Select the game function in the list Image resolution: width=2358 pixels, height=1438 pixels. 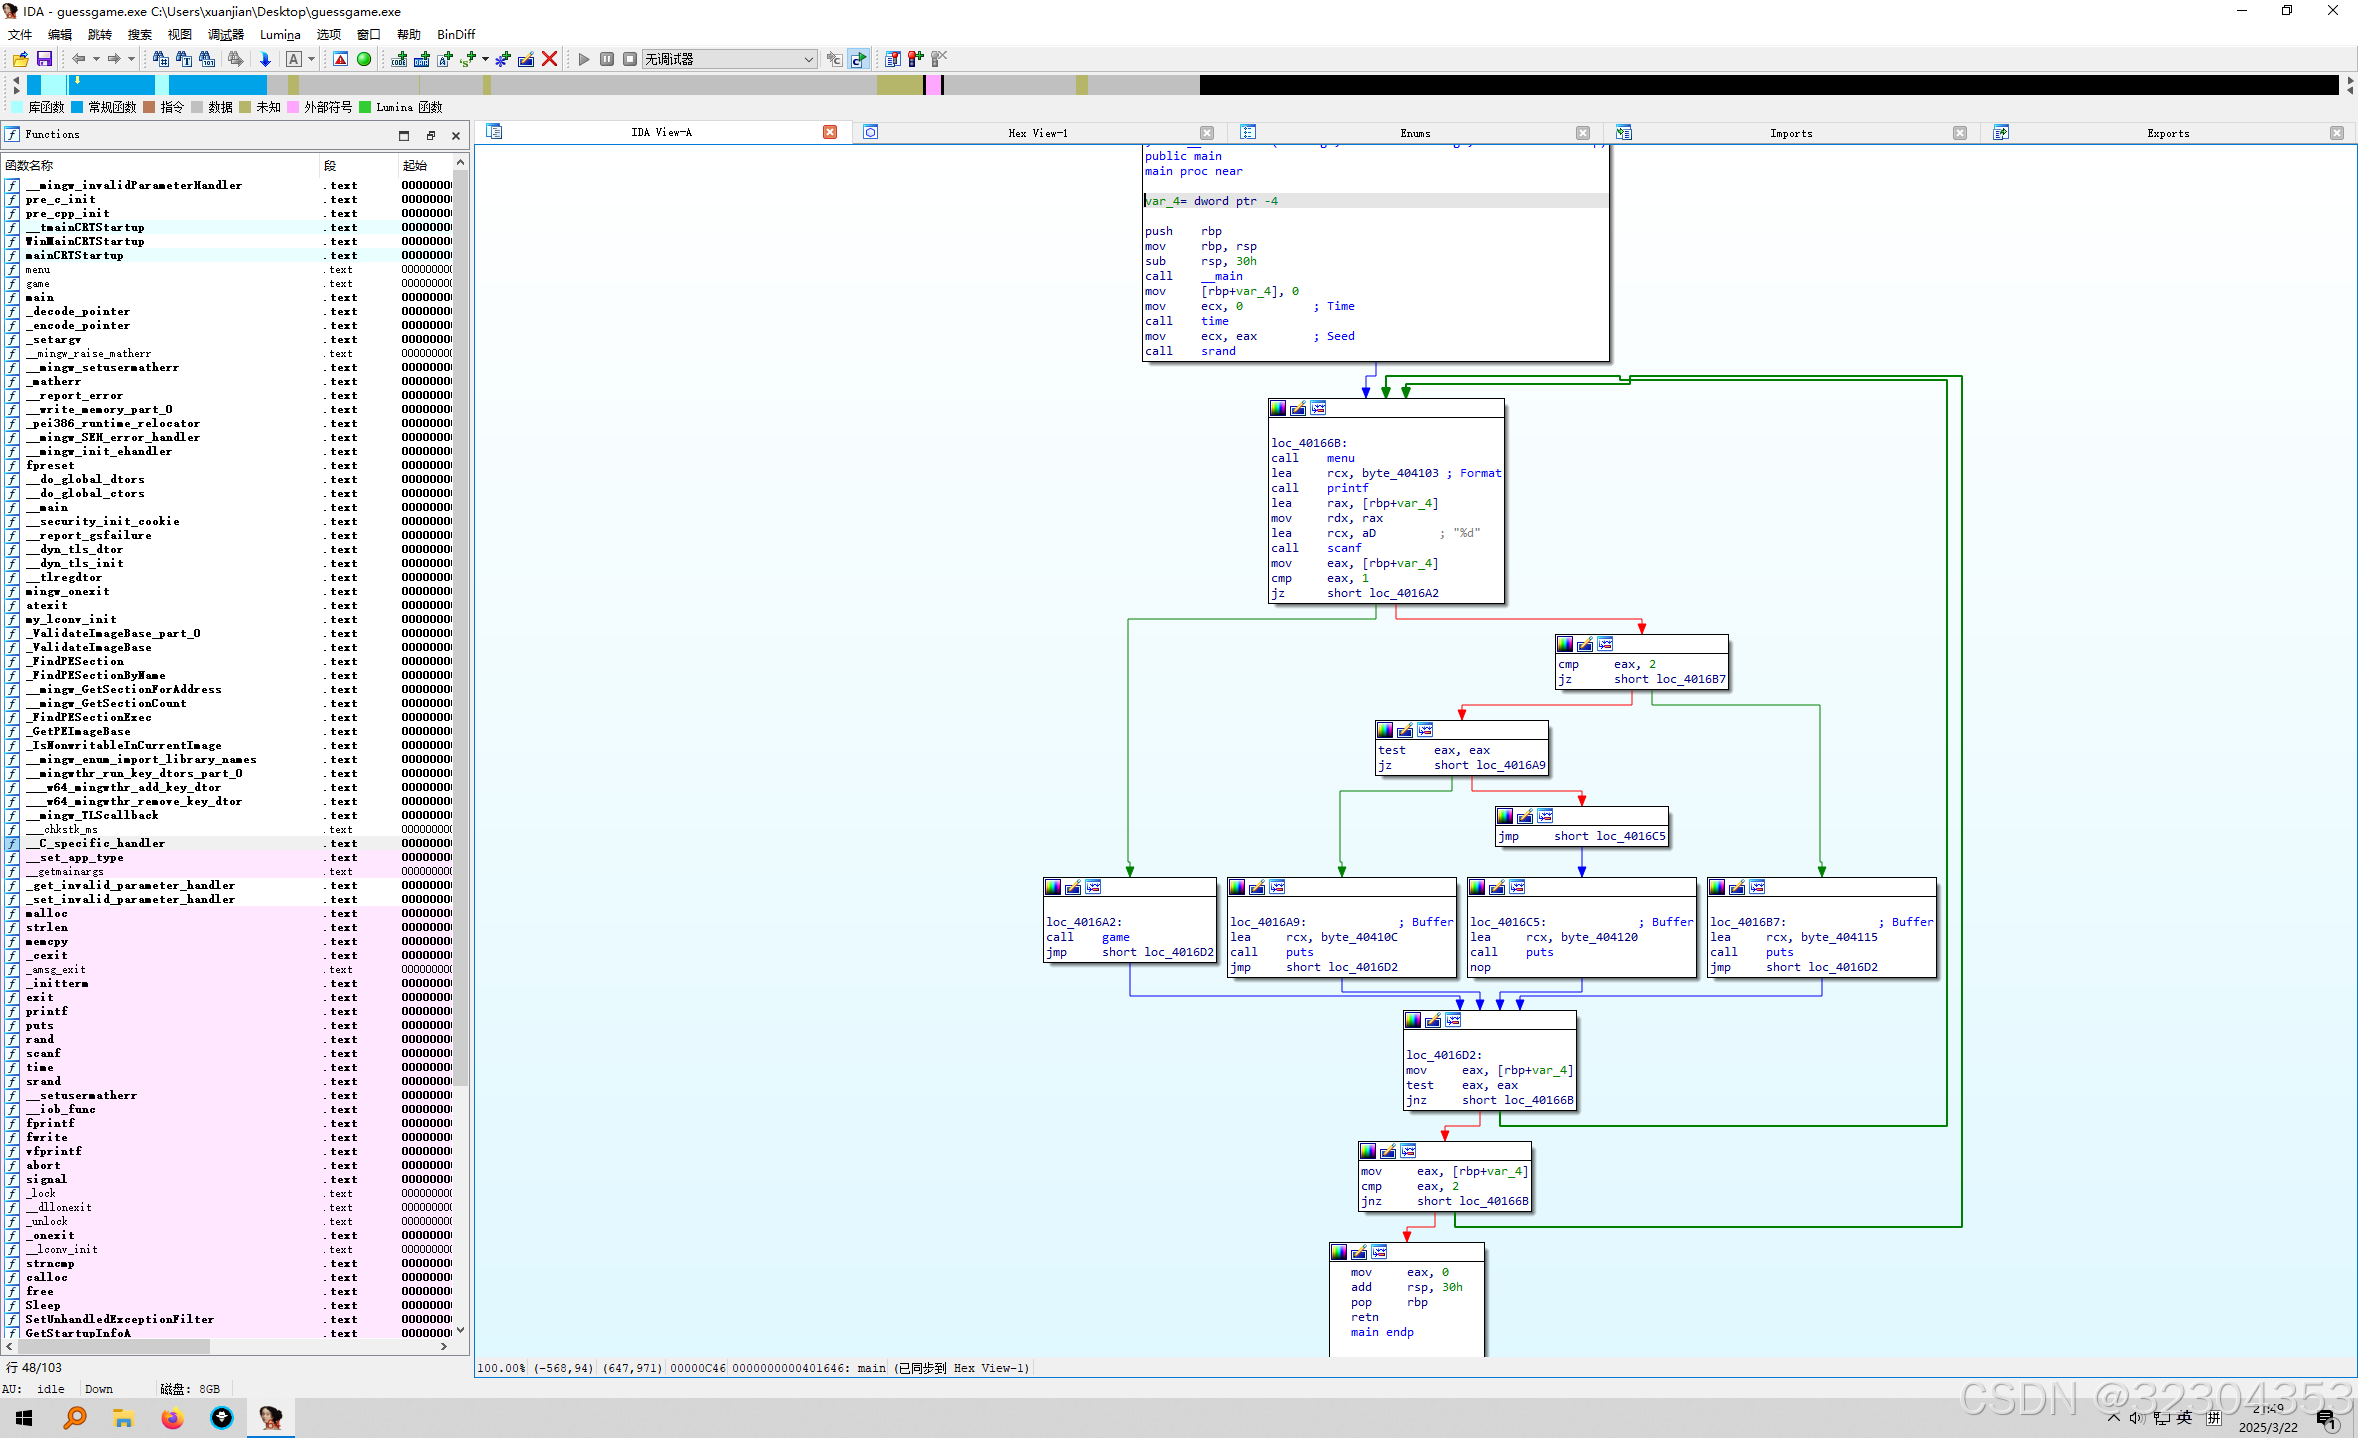[38, 284]
